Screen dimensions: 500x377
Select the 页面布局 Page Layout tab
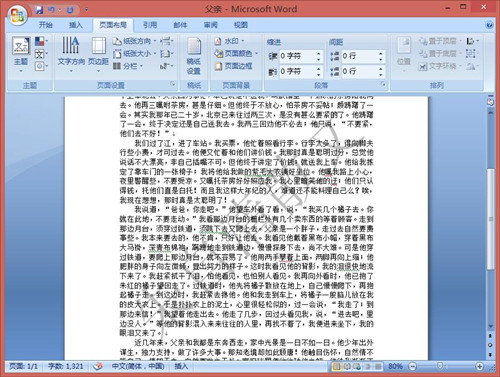pos(113,25)
